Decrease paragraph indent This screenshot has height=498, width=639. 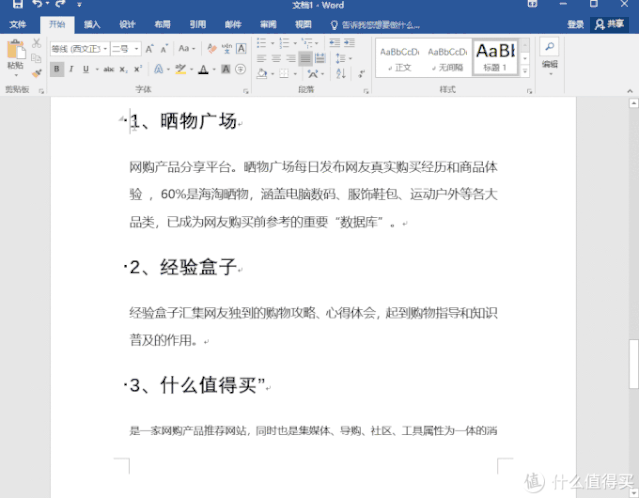(x=335, y=43)
